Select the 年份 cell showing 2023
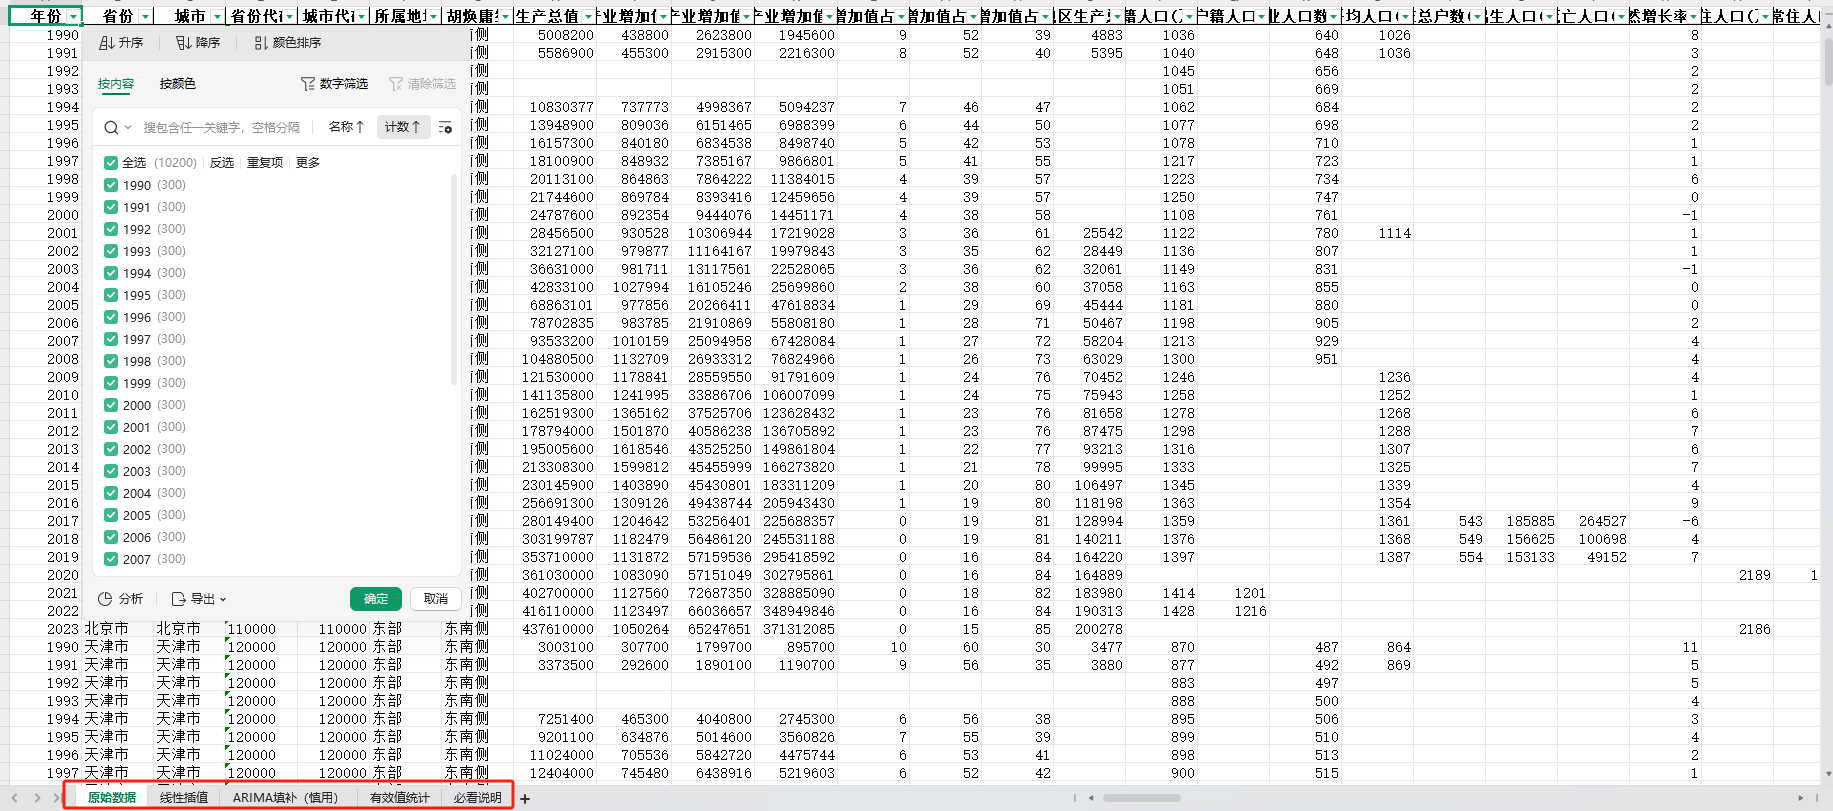The image size is (1833, 811). (45, 629)
